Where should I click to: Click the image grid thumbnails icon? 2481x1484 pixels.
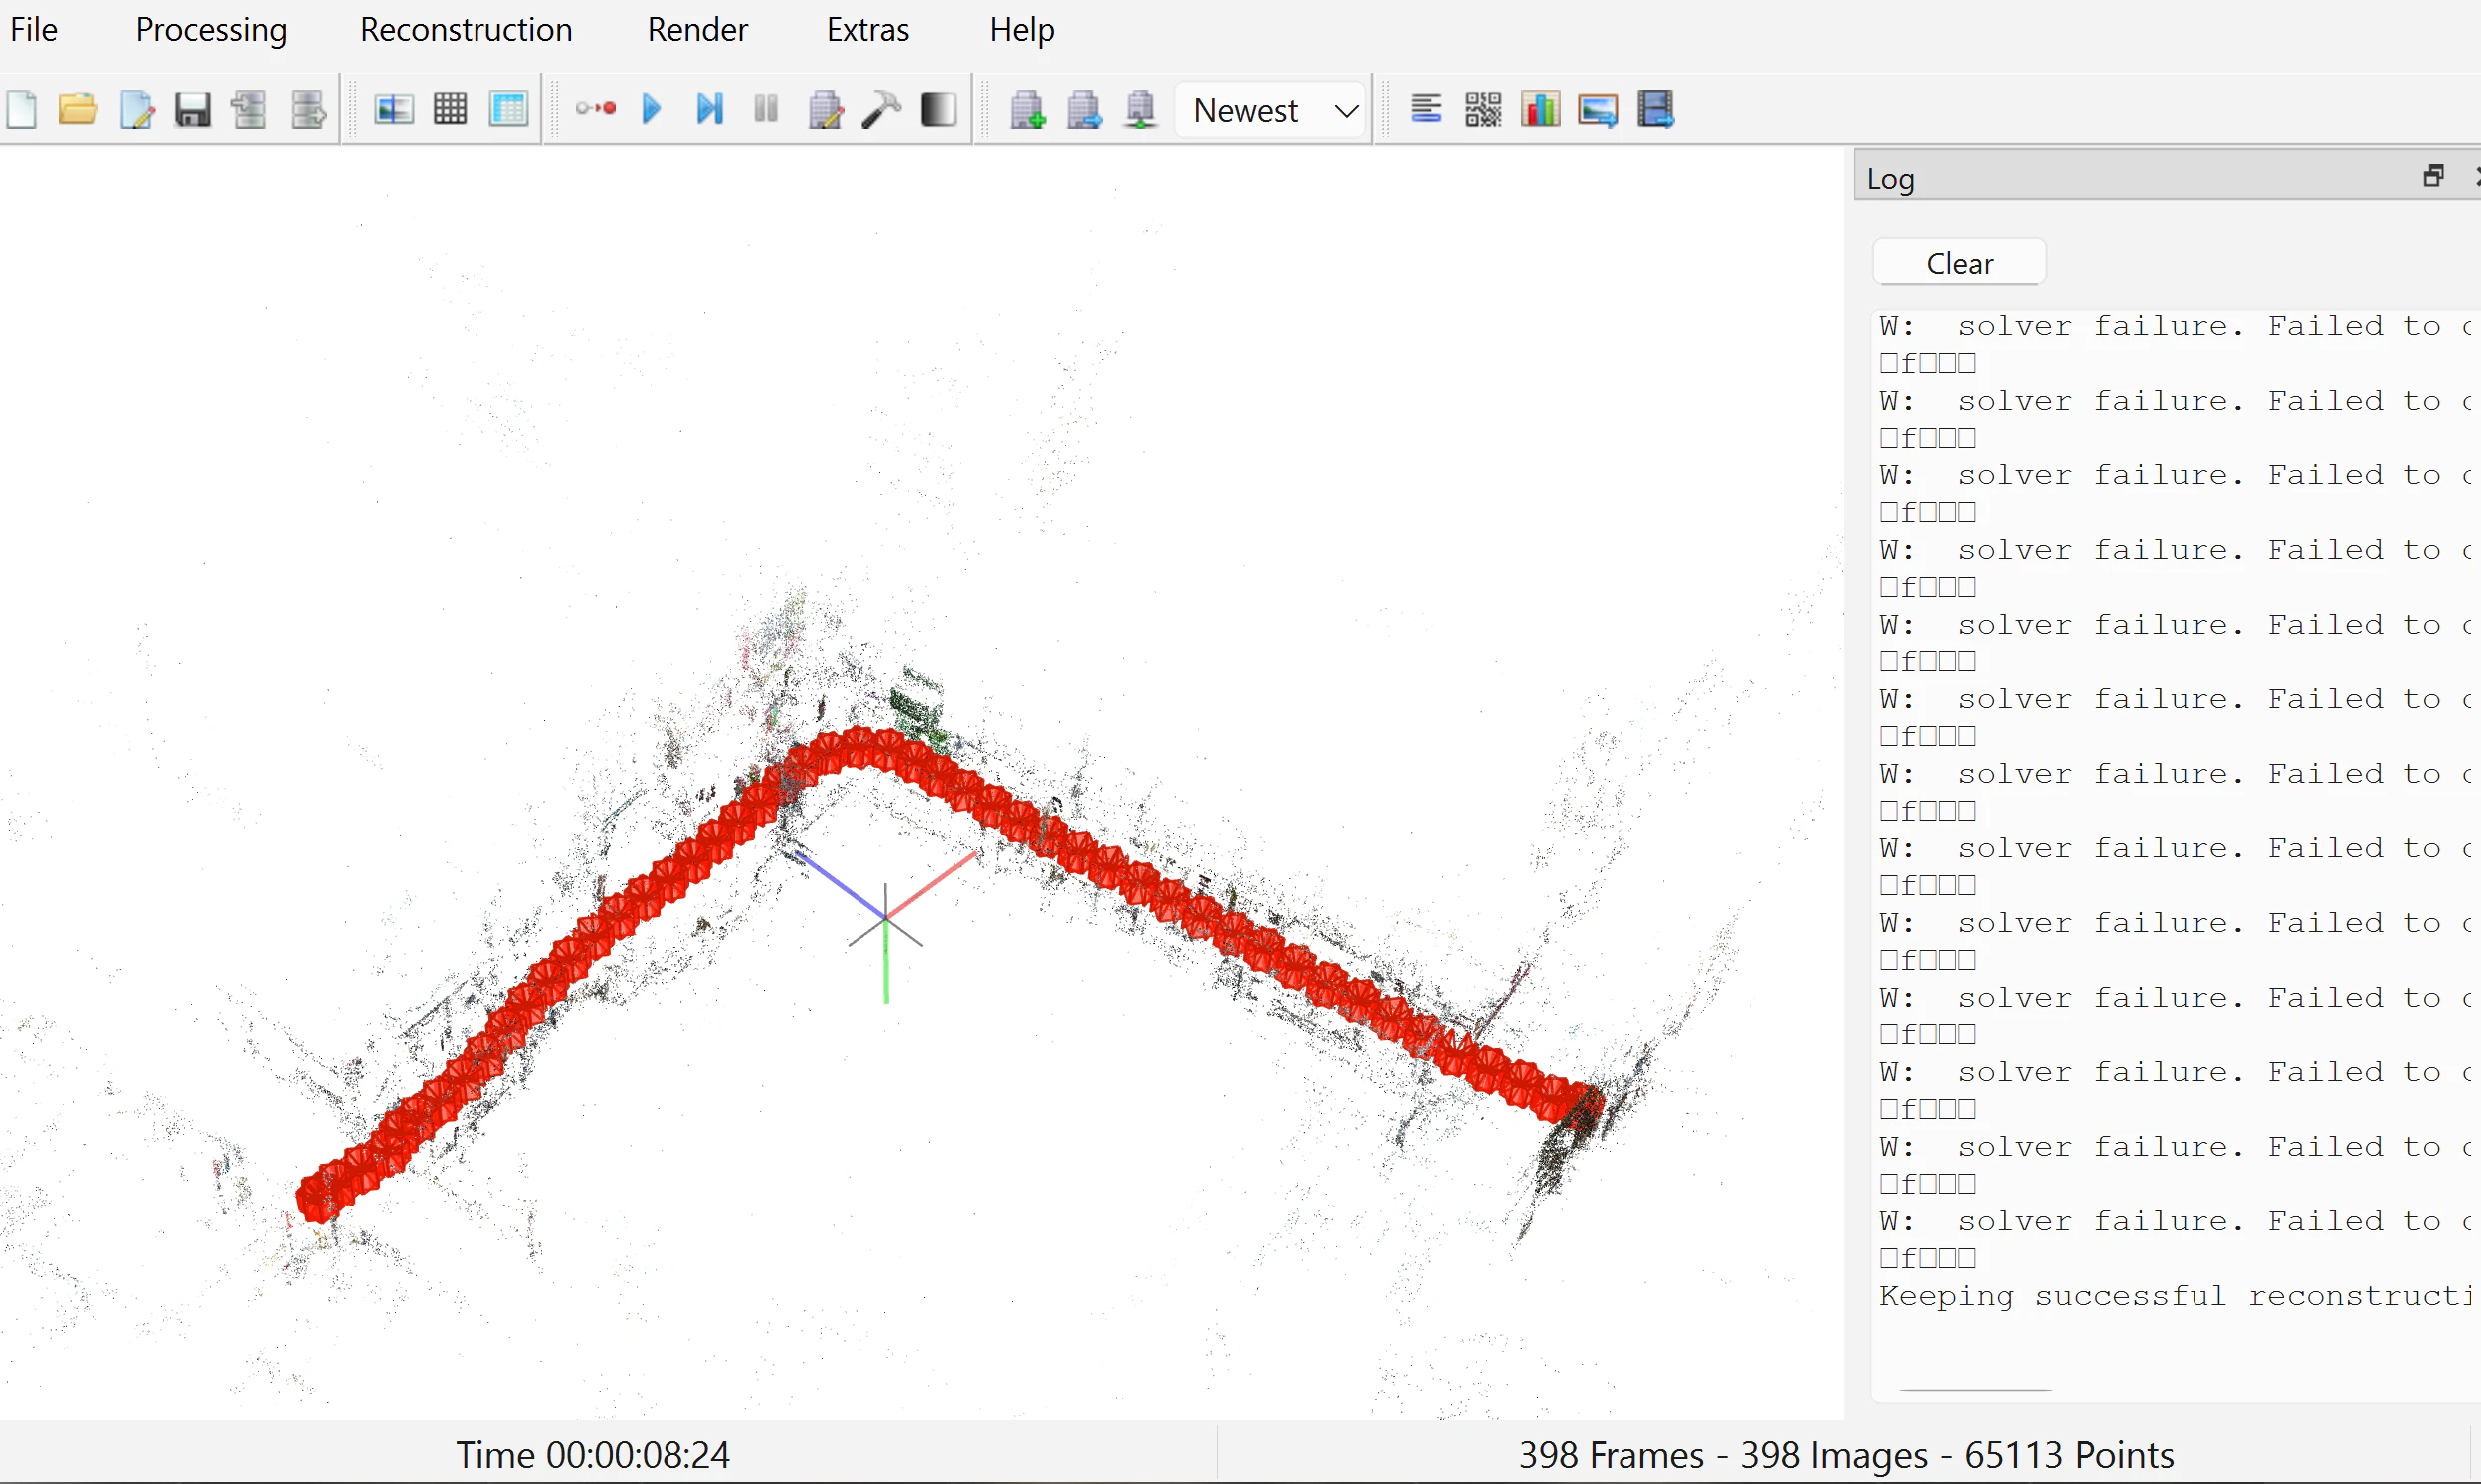click(x=450, y=109)
